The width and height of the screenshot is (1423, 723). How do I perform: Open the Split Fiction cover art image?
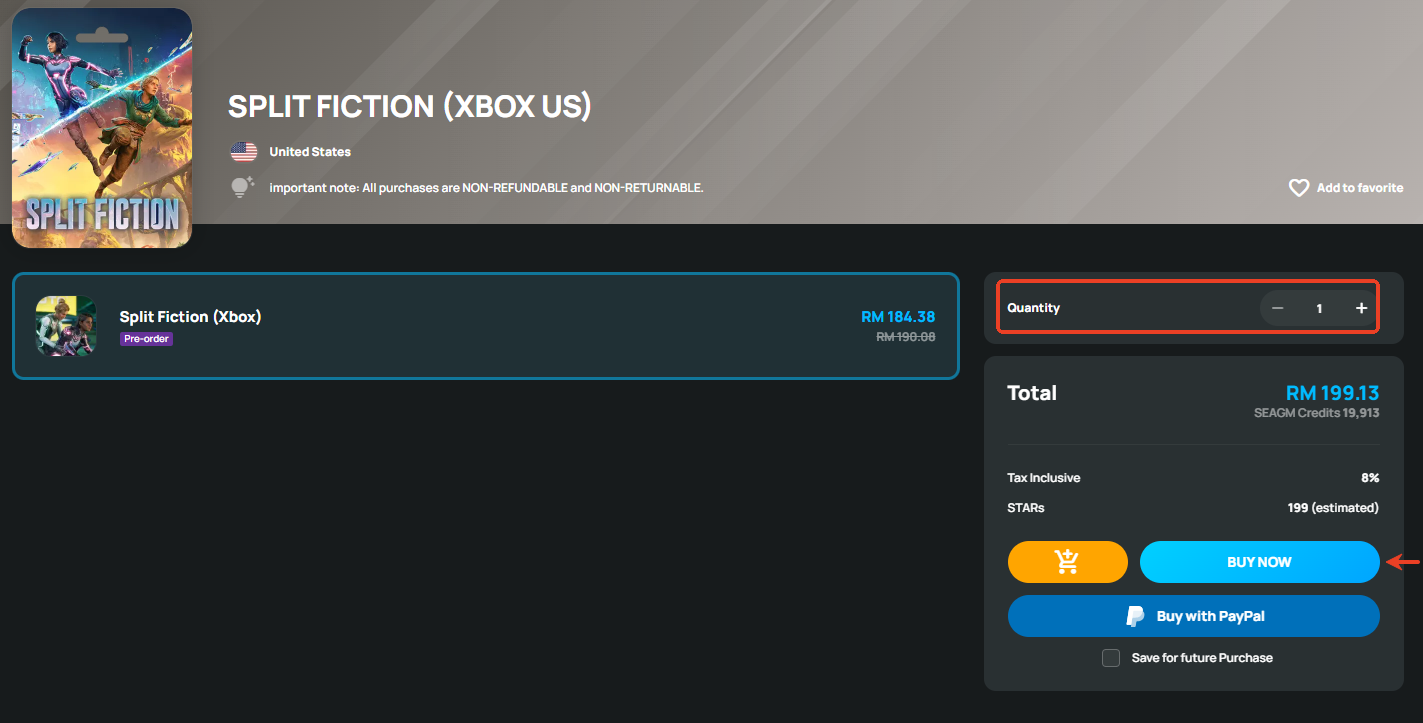102,128
